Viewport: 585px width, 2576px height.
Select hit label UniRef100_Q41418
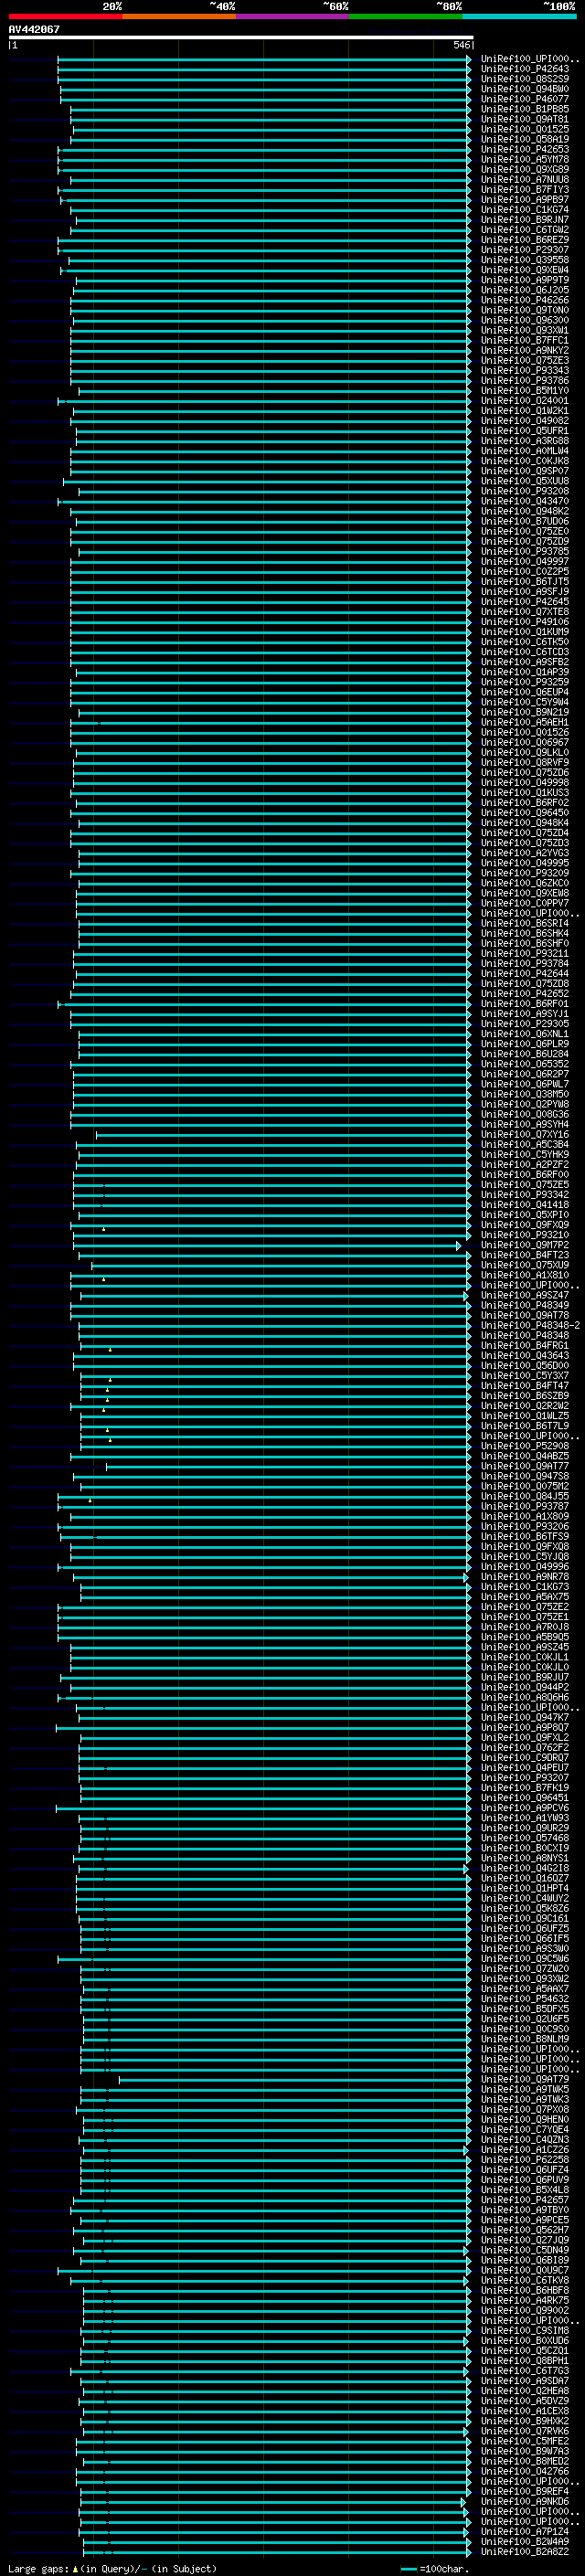click(x=525, y=1204)
